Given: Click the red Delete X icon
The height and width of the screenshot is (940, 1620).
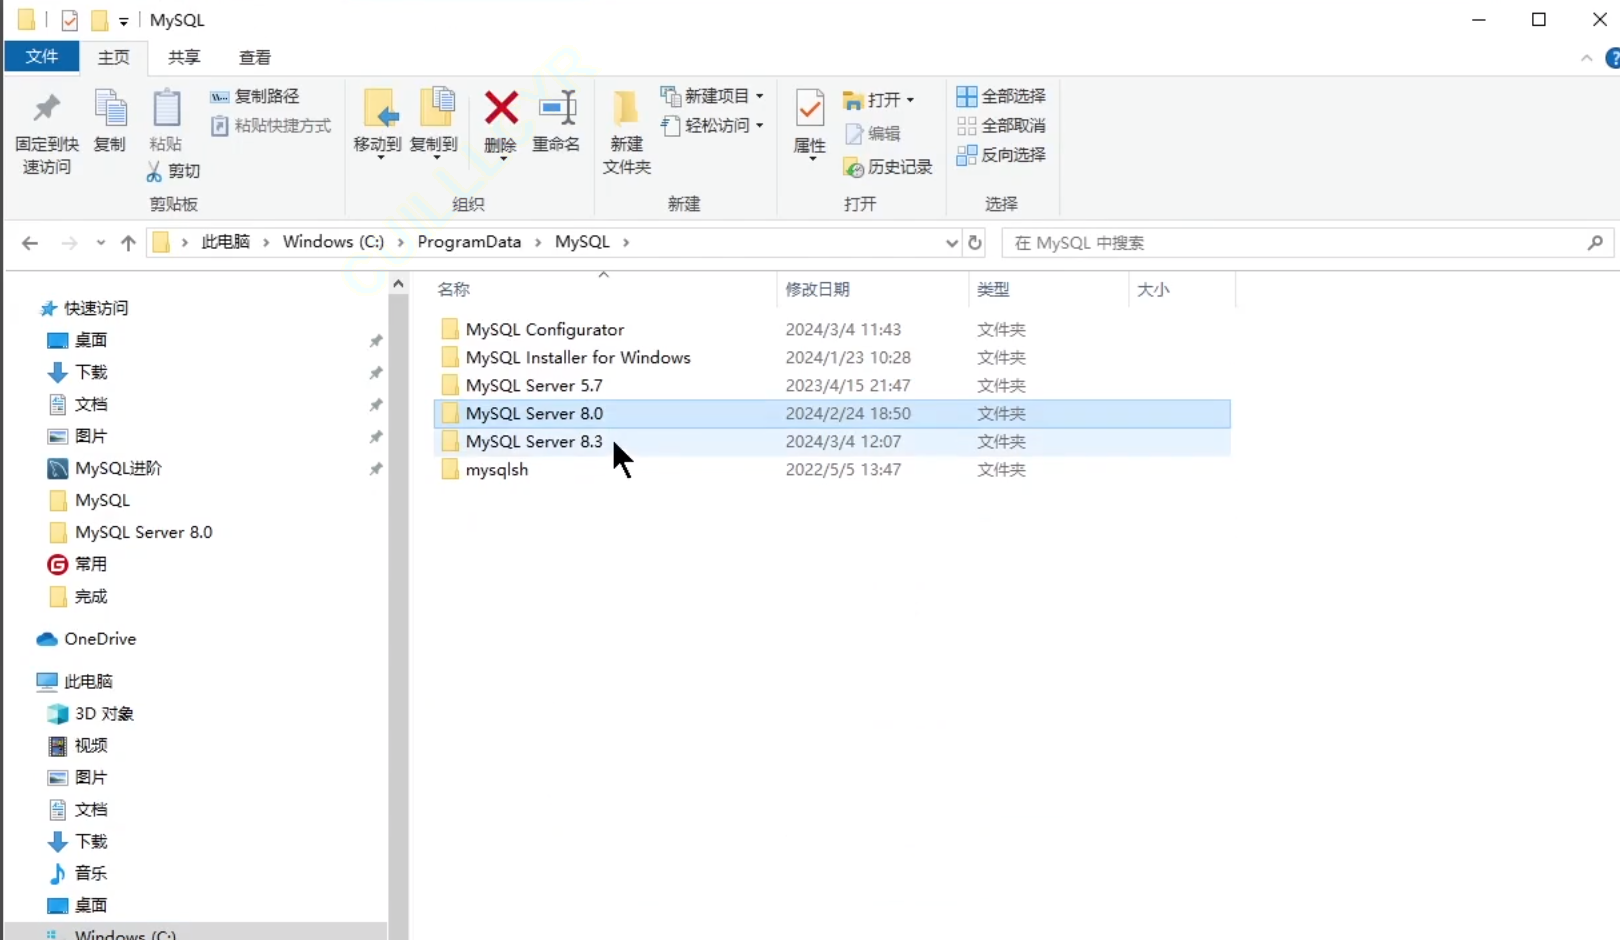Looking at the screenshot, I should [500, 108].
